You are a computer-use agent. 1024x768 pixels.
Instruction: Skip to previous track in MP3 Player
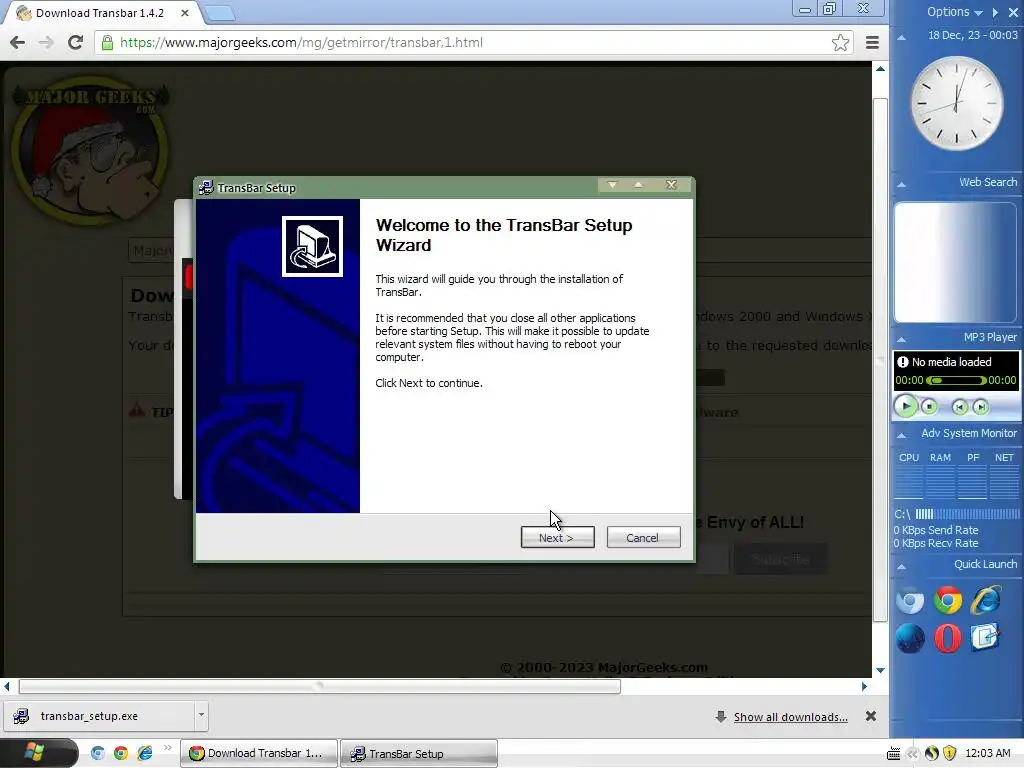click(x=959, y=407)
